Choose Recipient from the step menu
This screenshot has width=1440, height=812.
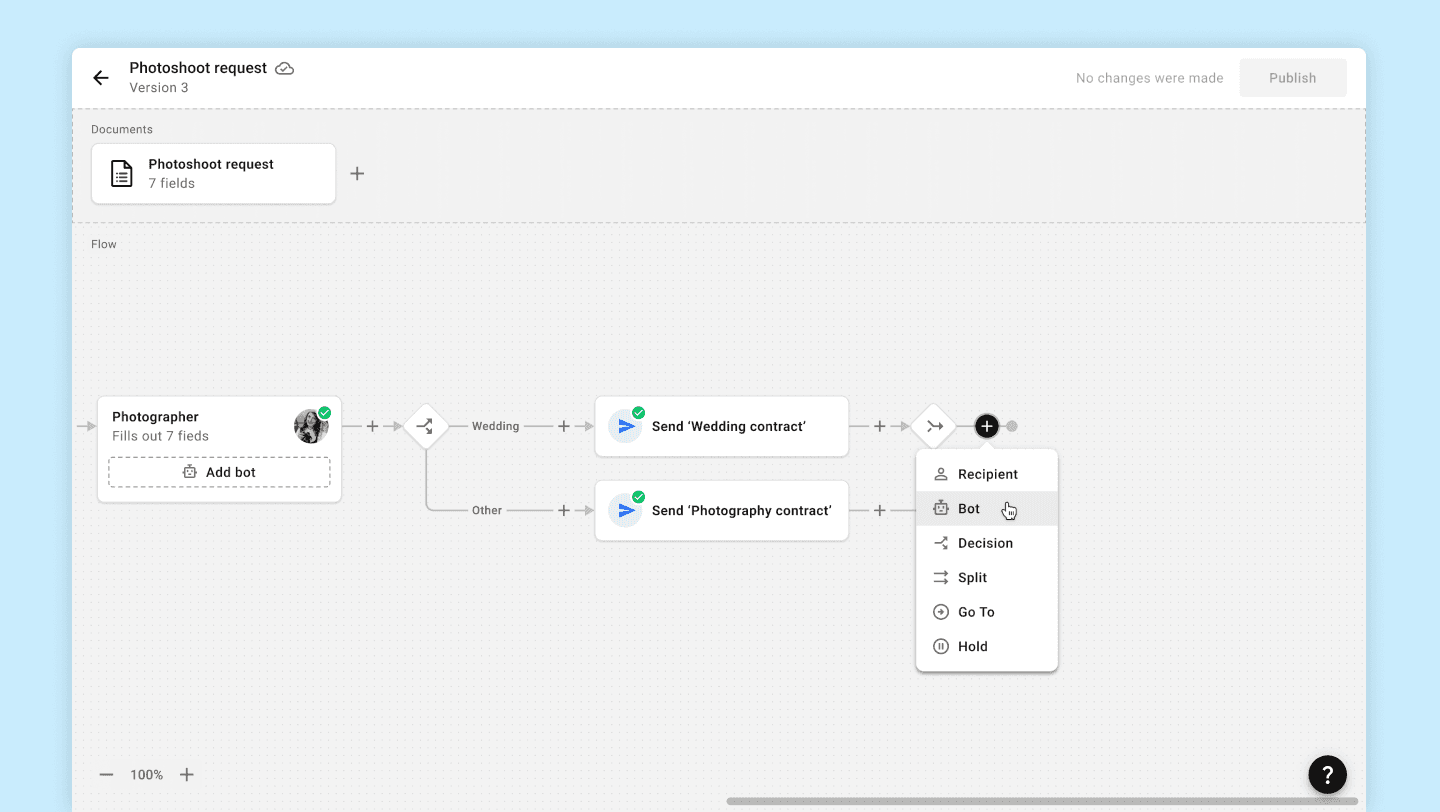point(987,474)
